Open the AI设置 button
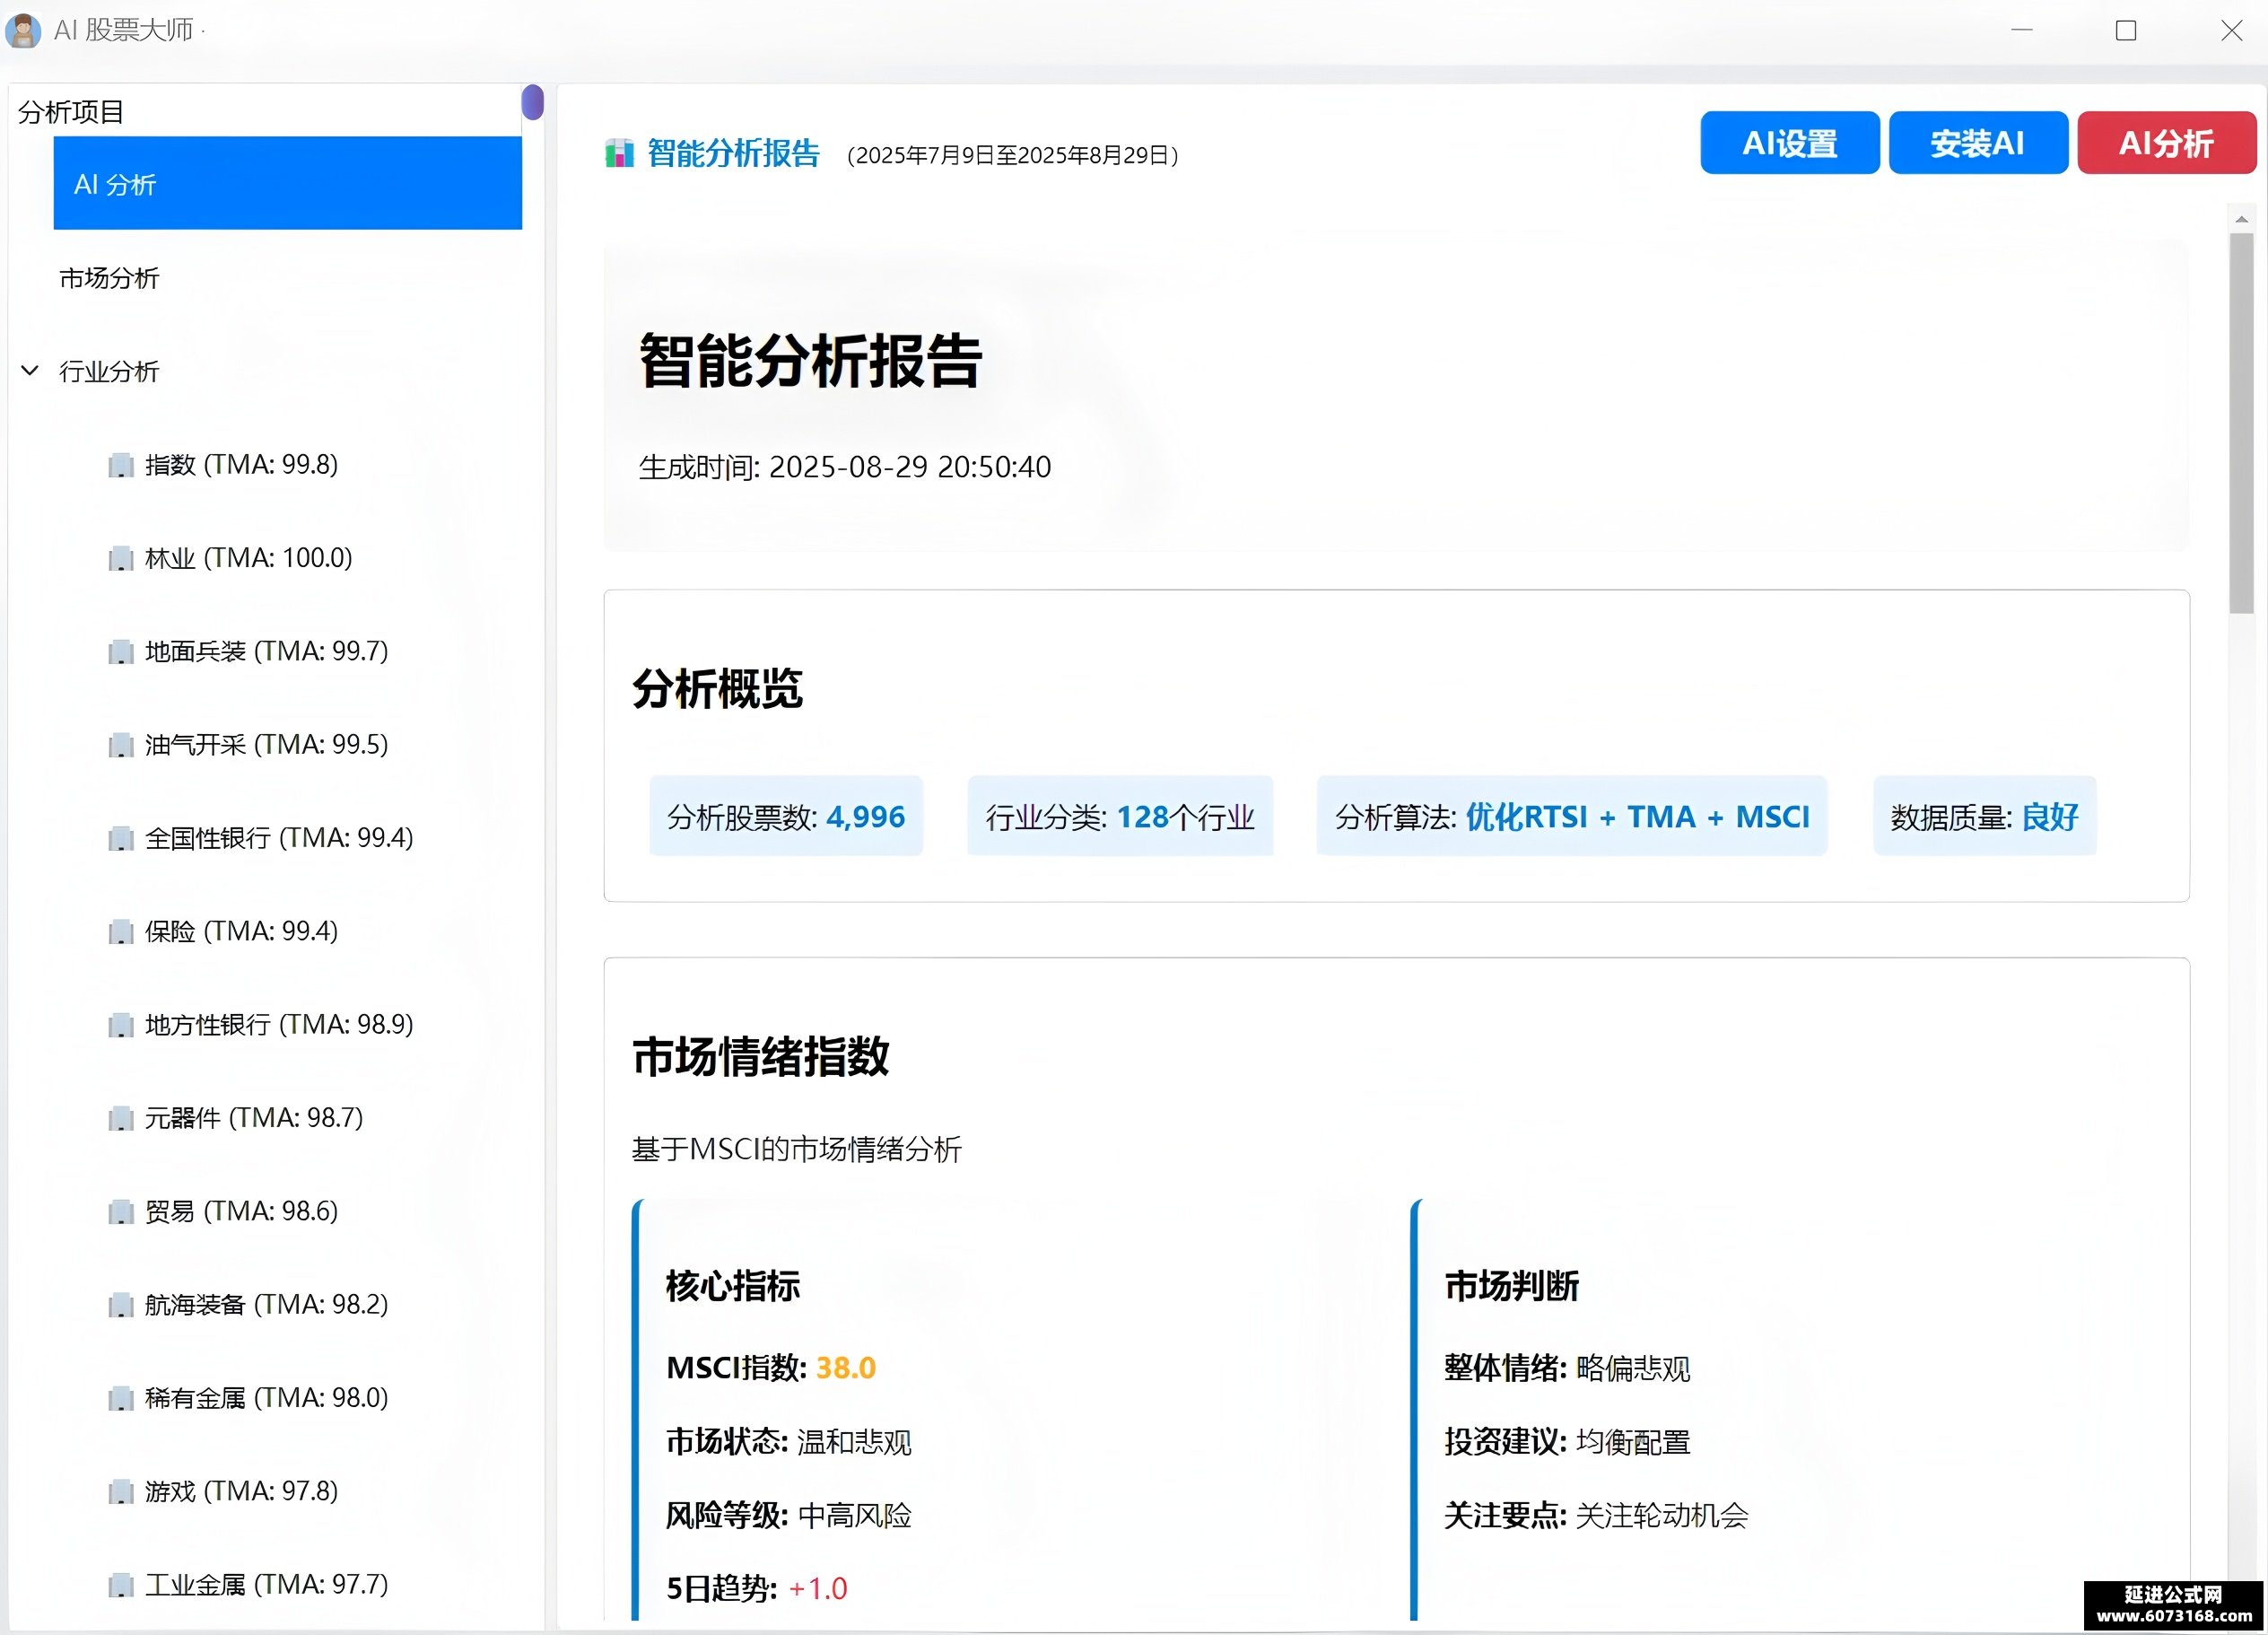Image resolution: width=2268 pixels, height=1635 pixels. click(1790, 143)
